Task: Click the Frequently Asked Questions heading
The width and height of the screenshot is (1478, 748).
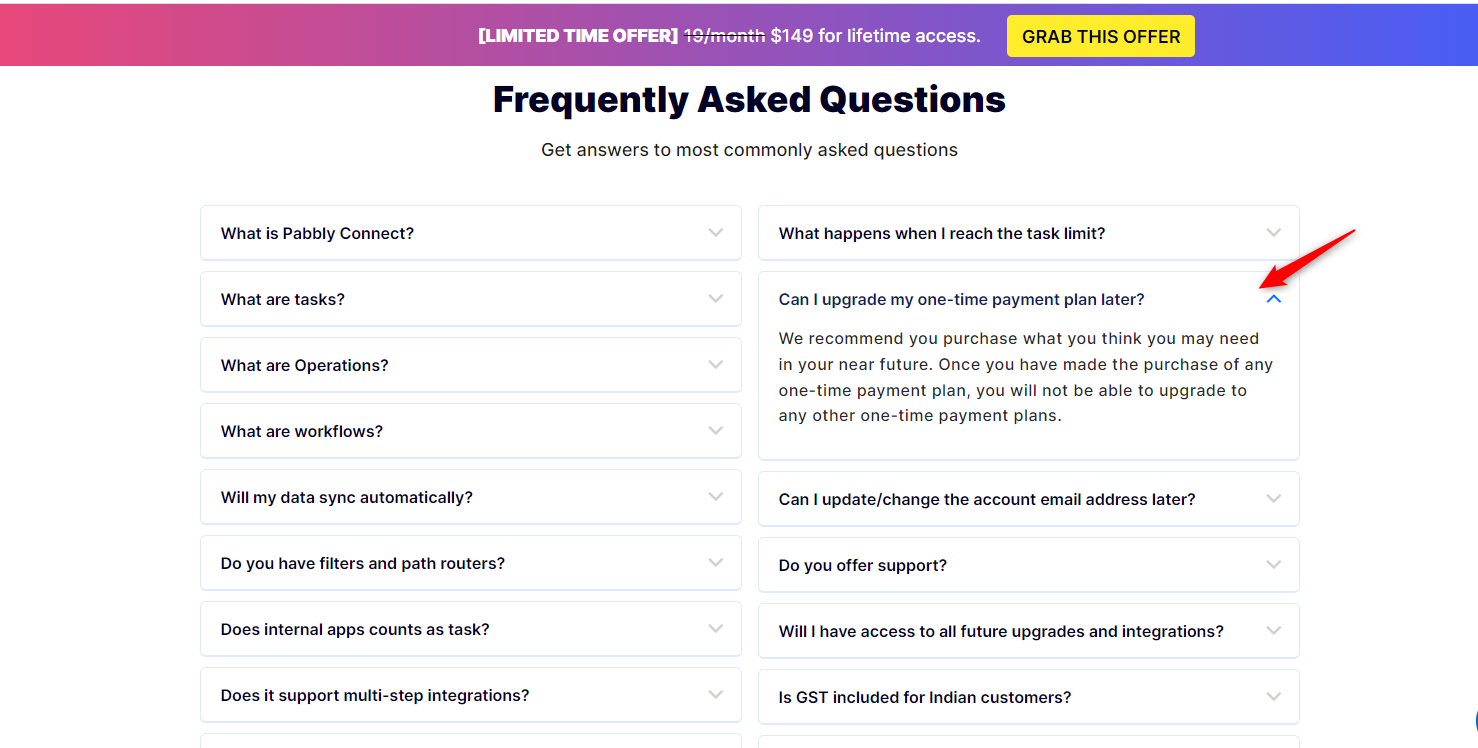Action: click(749, 99)
